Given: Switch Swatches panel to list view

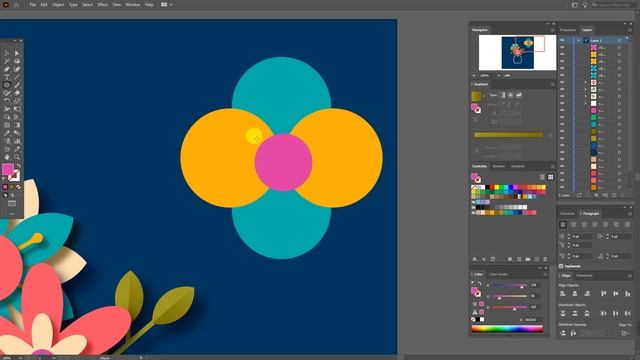Looking at the screenshot, I should point(542,177).
